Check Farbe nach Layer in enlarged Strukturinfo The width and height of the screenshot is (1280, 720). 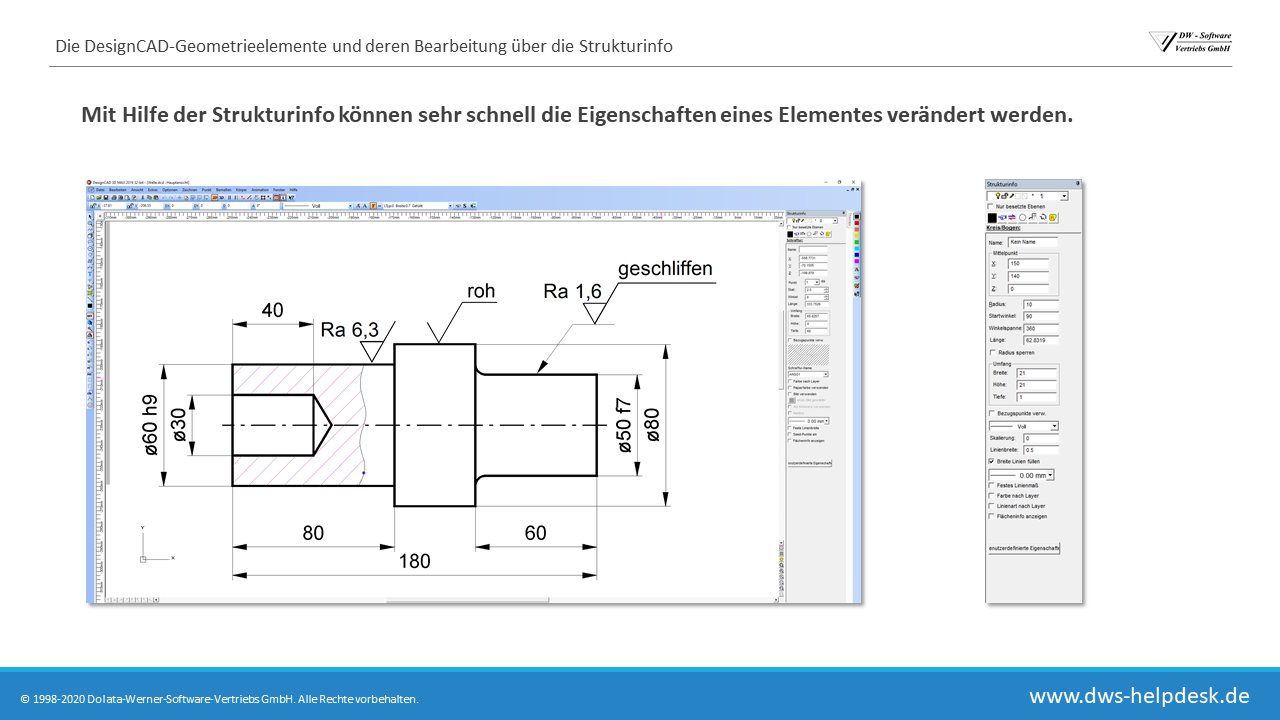[991, 495]
